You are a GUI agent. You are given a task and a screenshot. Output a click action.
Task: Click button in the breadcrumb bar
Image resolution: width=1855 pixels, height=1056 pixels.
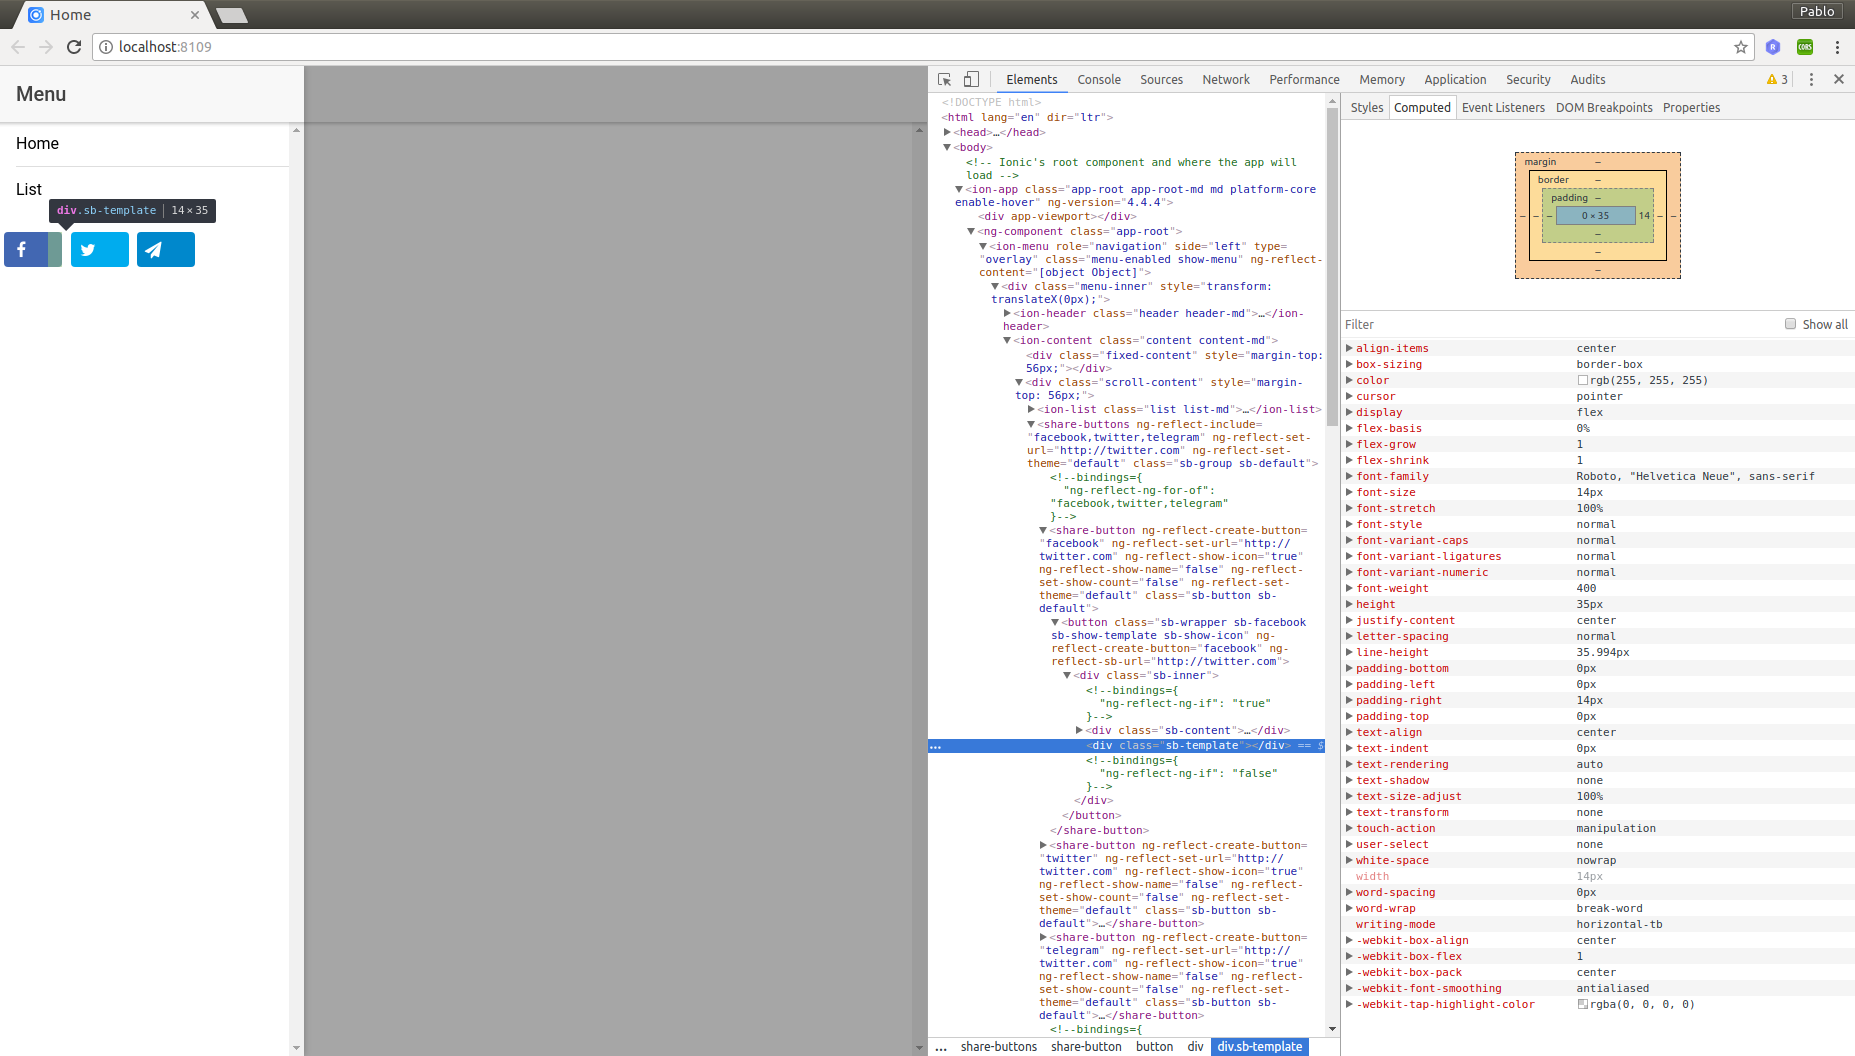tap(1154, 1047)
